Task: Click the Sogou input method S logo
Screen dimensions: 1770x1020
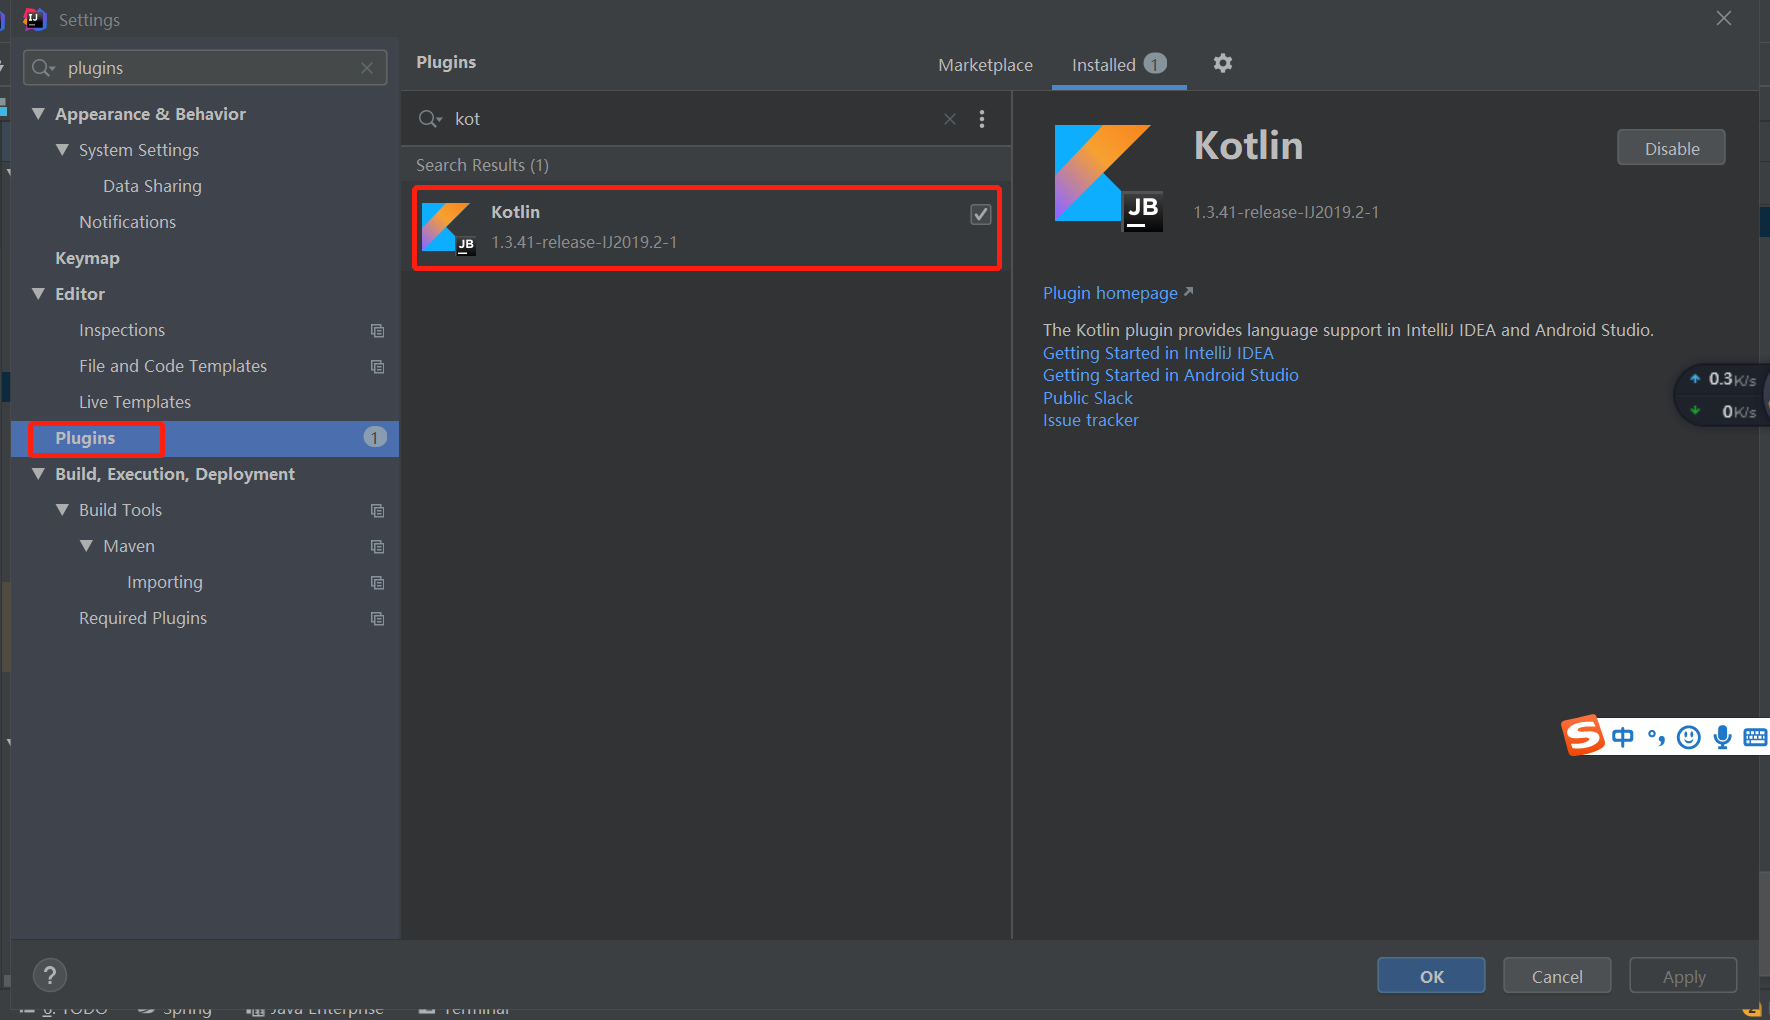Action: point(1584,736)
